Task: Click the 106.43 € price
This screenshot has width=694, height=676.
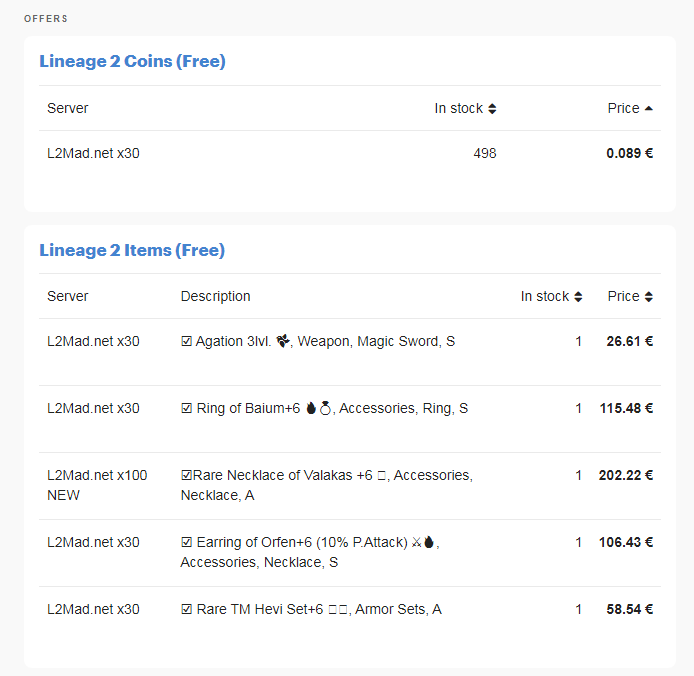Action: tap(626, 542)
